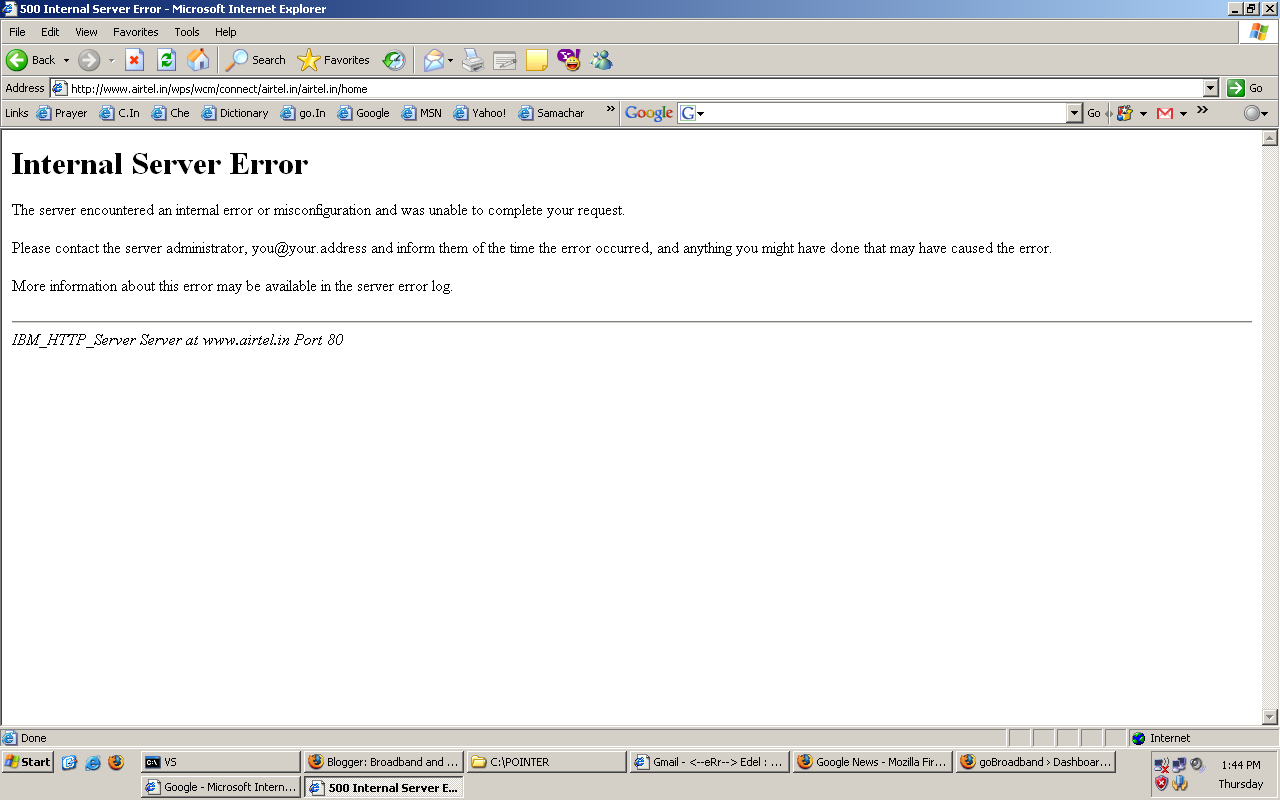Open the Samachar link in Links bar
Viewport: 1280px width, 800px height.
(551, 113)
